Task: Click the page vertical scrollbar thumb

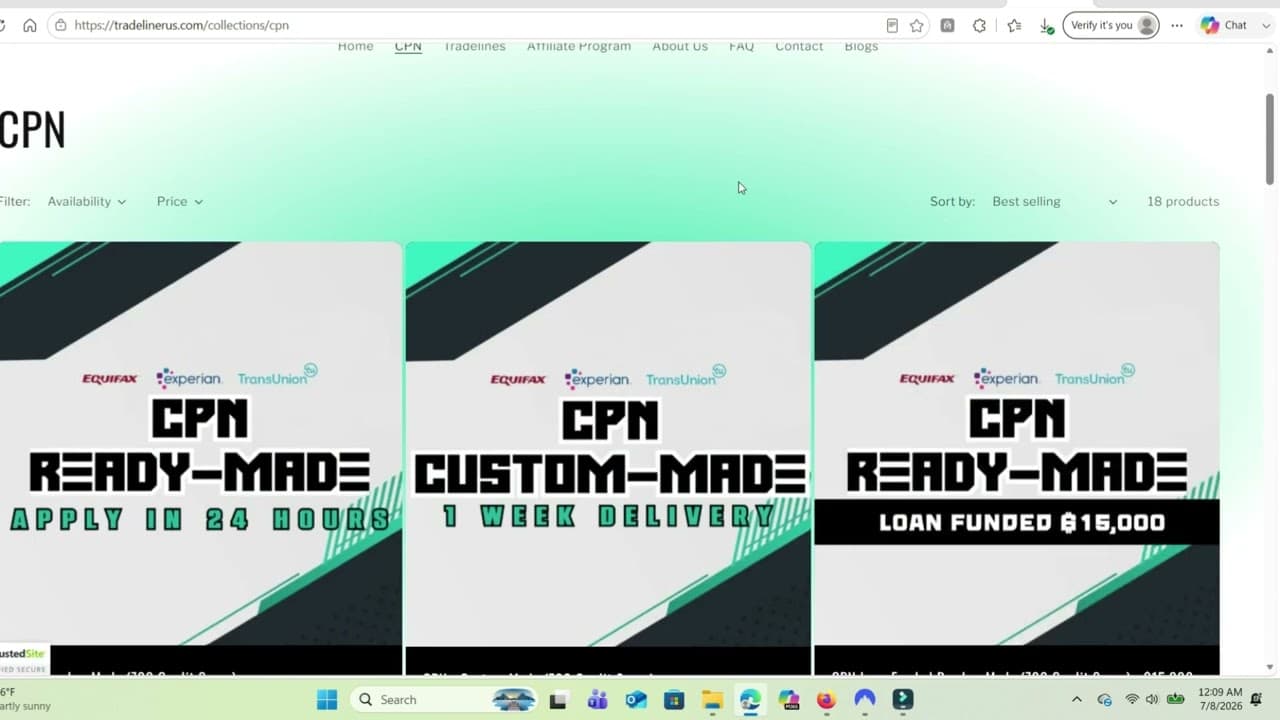Action: click(x=1270, y=138)
